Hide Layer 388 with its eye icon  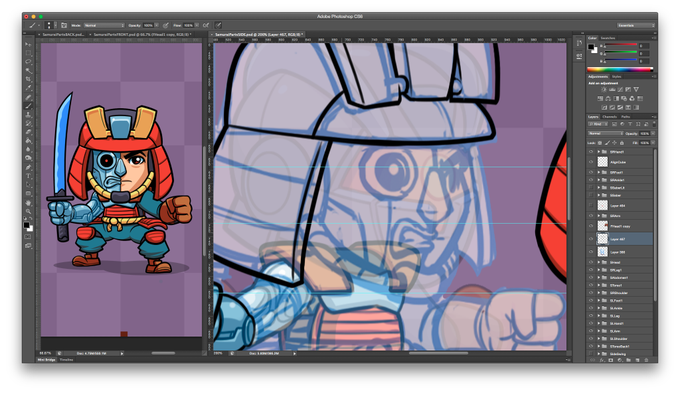coord(591,252)
